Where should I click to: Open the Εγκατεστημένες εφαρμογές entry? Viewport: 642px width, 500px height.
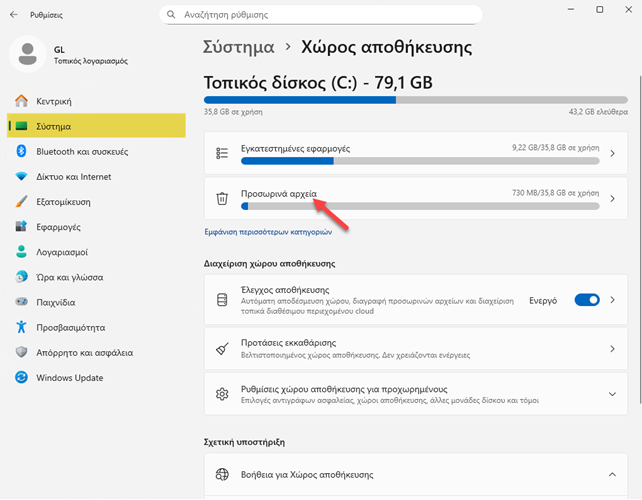coord(416,153)
